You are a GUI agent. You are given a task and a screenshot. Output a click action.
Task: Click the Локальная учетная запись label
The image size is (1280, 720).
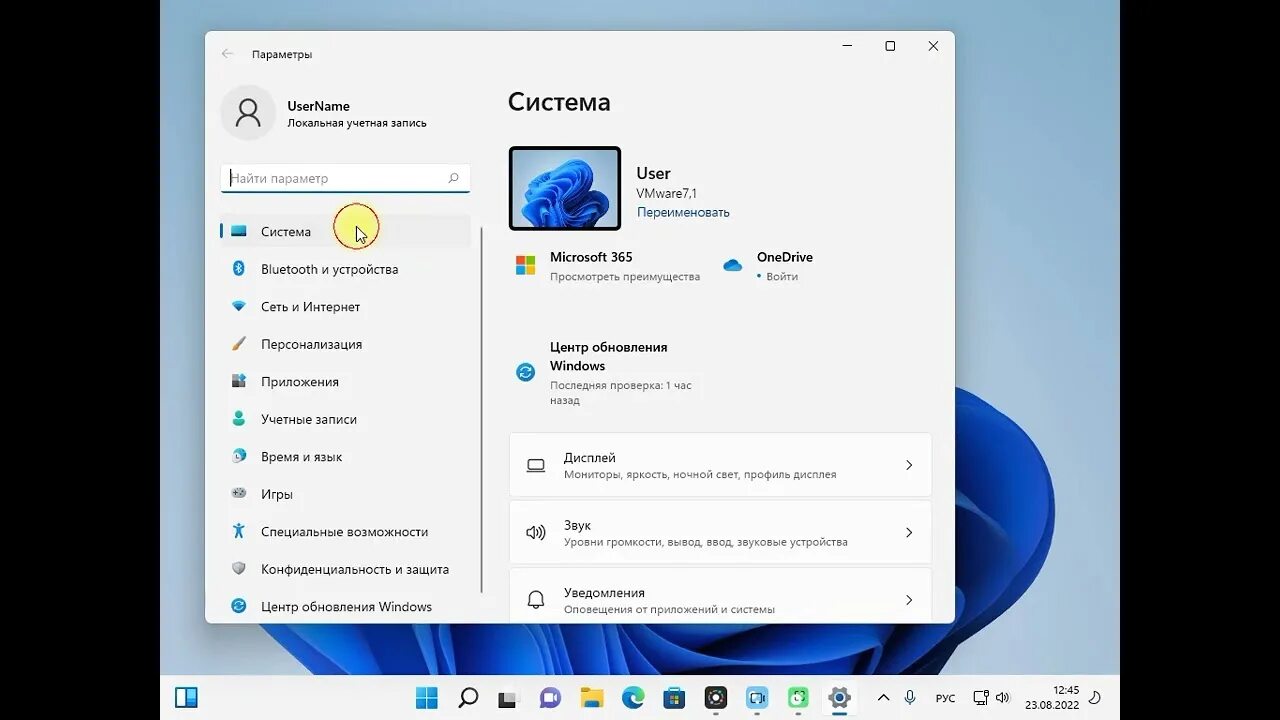tap(357, 123)
